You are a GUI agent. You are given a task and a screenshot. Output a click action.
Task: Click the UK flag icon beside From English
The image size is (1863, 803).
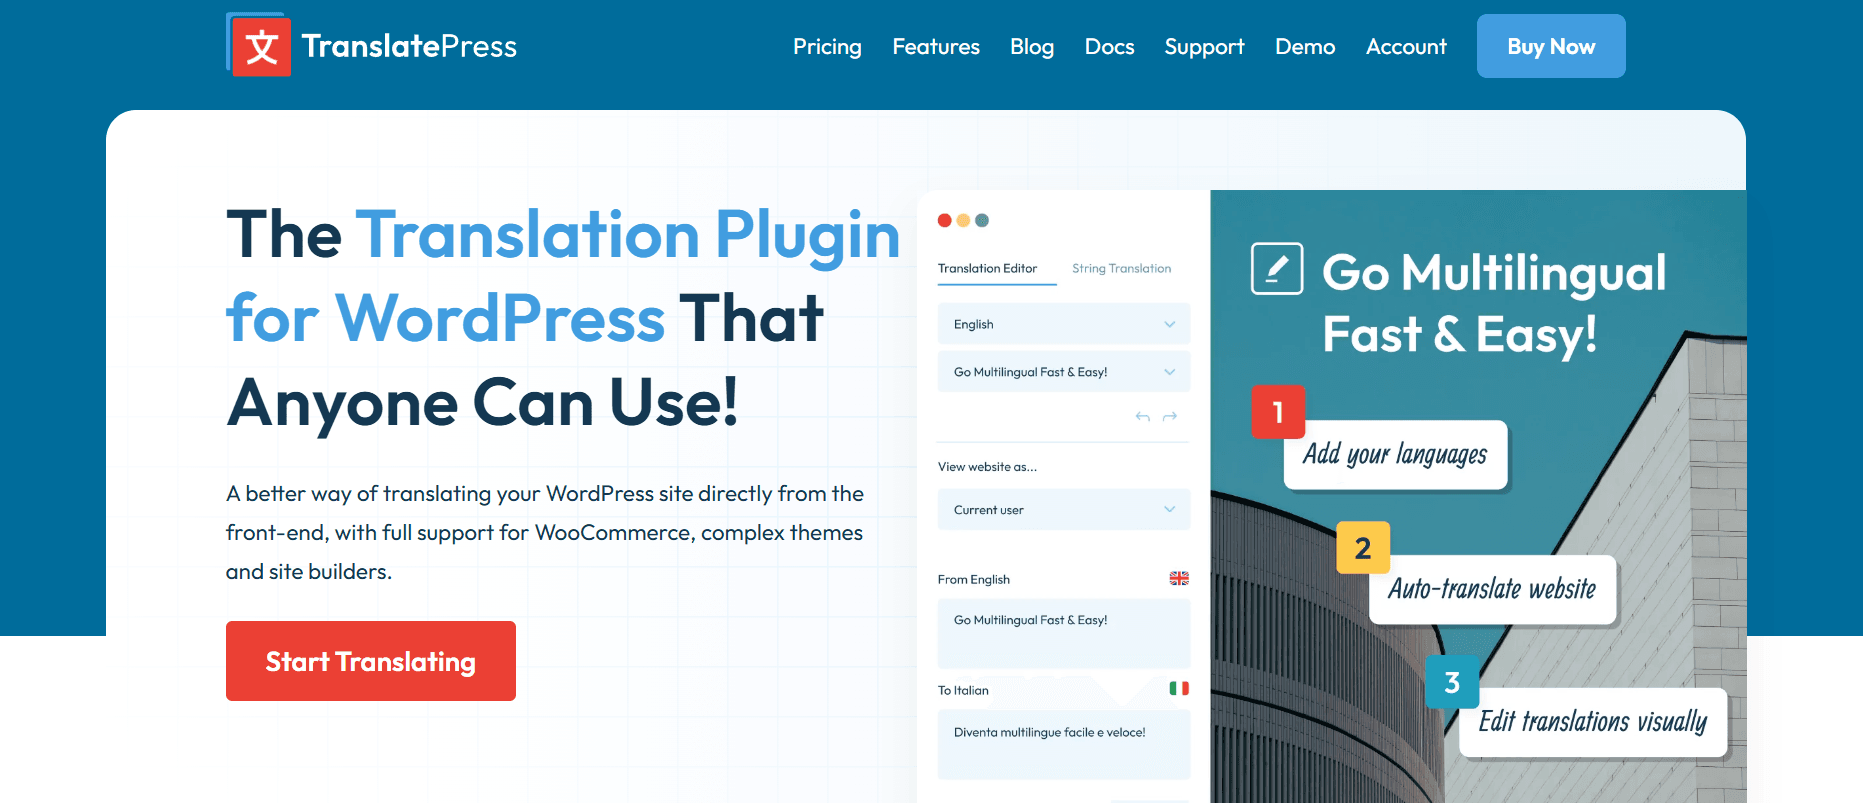coord(1179,578)
